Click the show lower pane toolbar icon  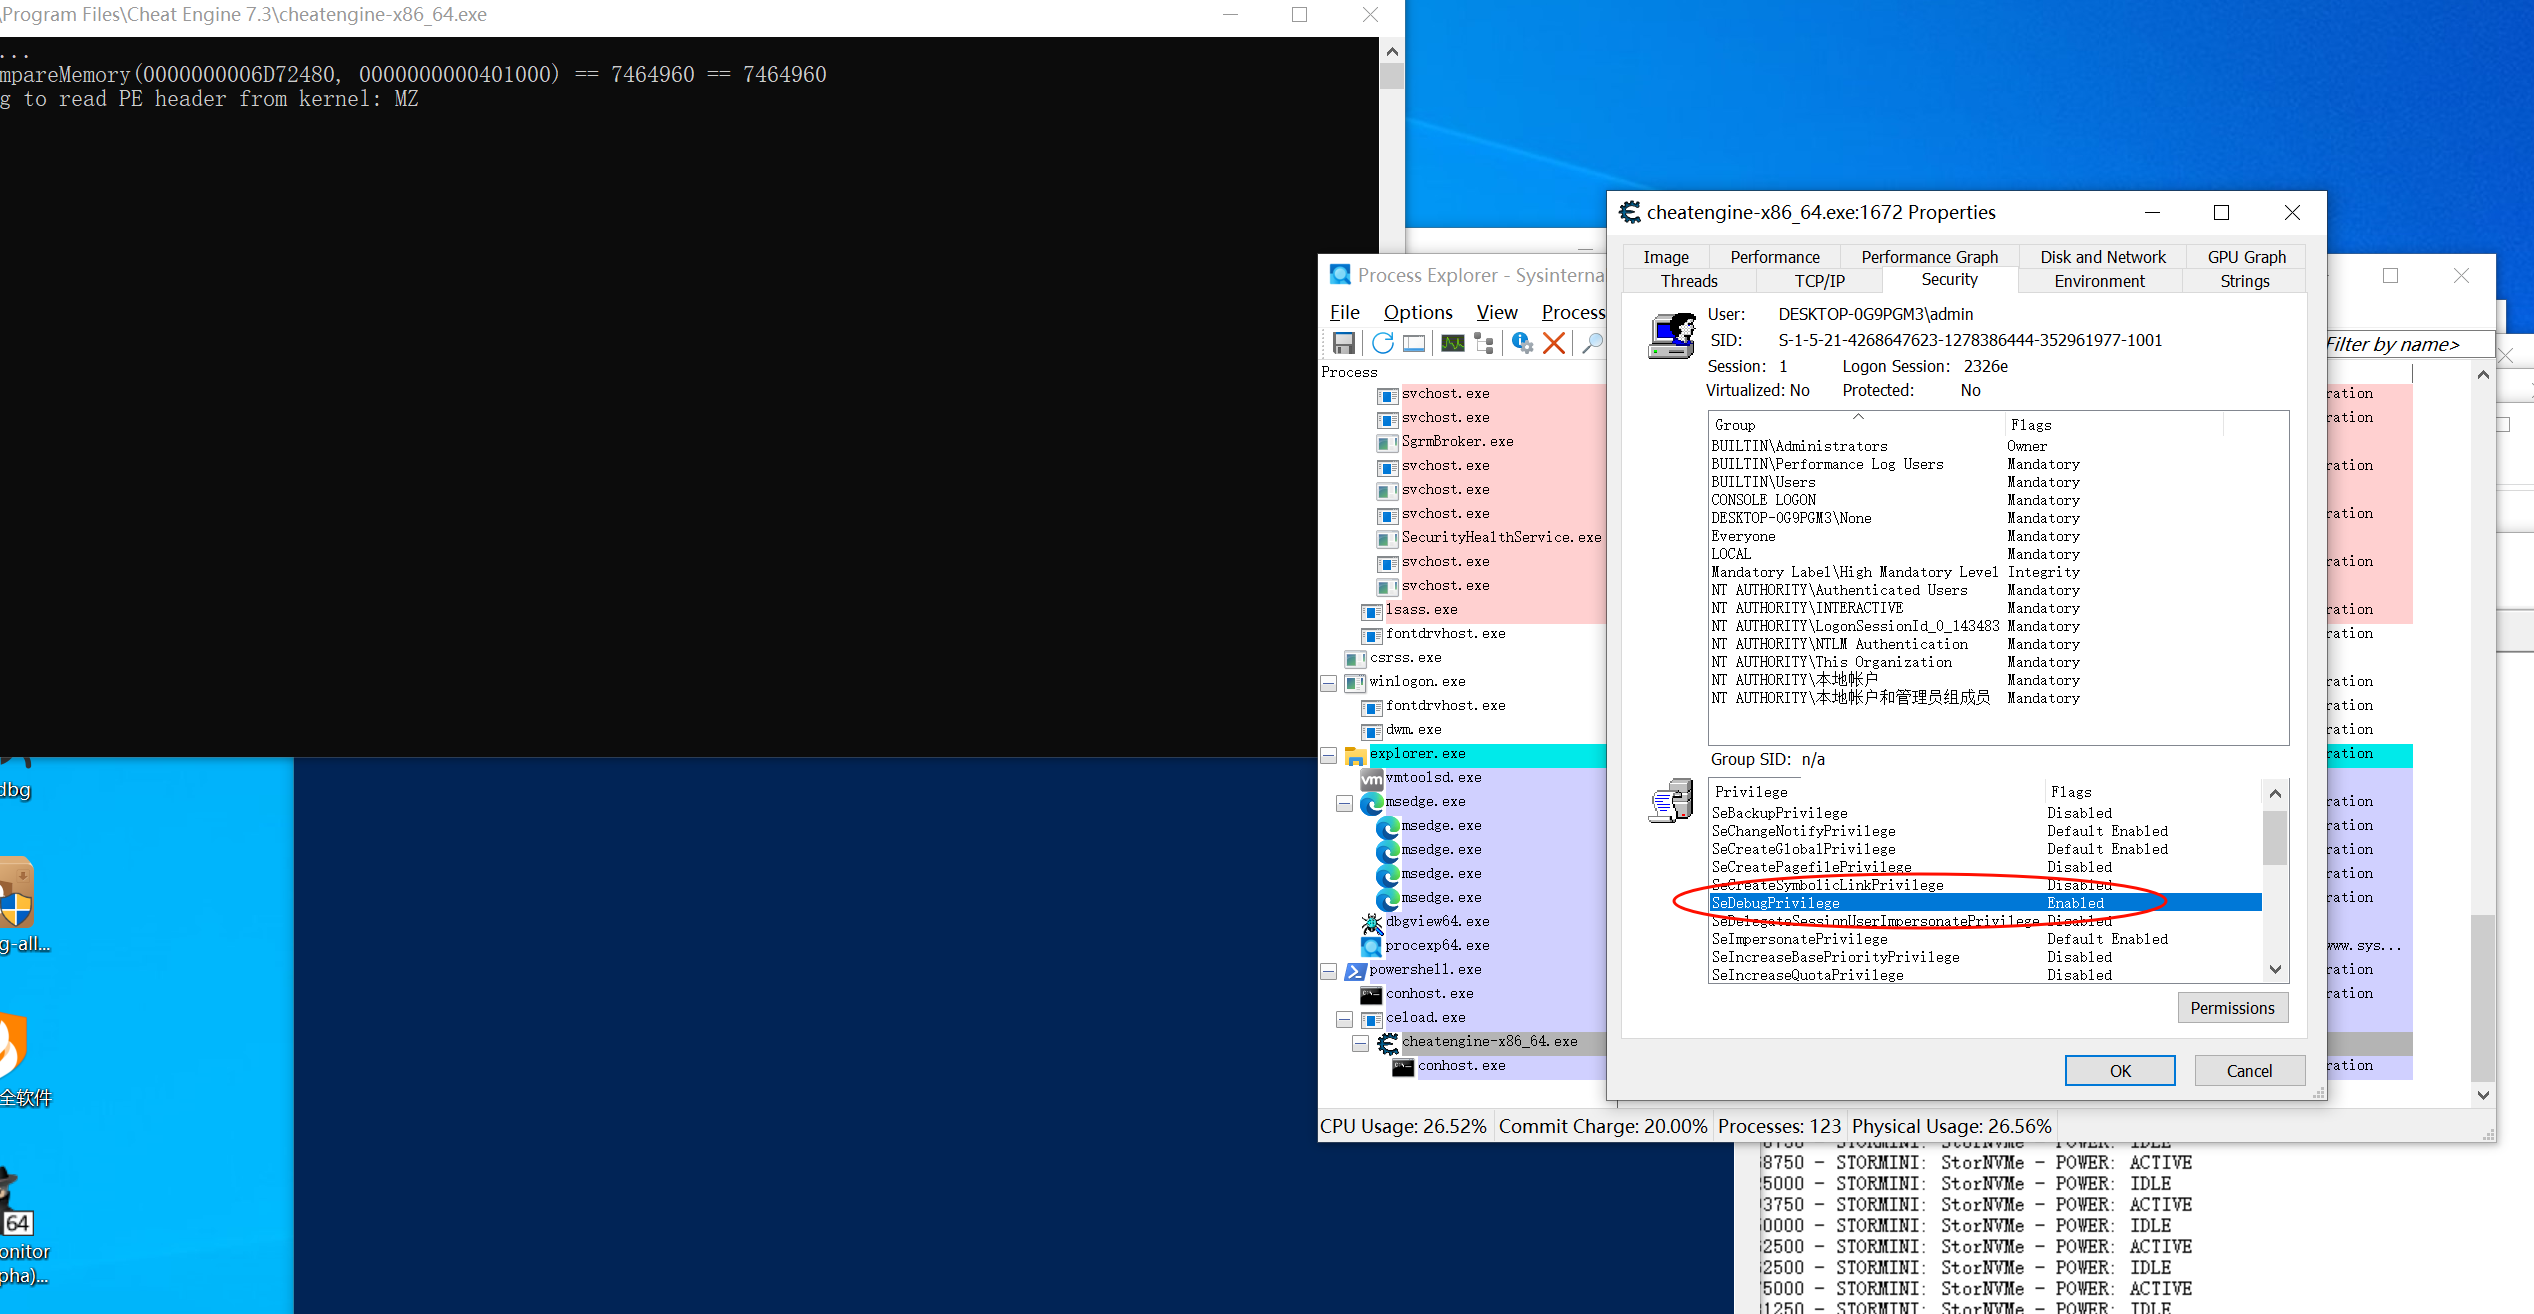[x=1414, y=343]
